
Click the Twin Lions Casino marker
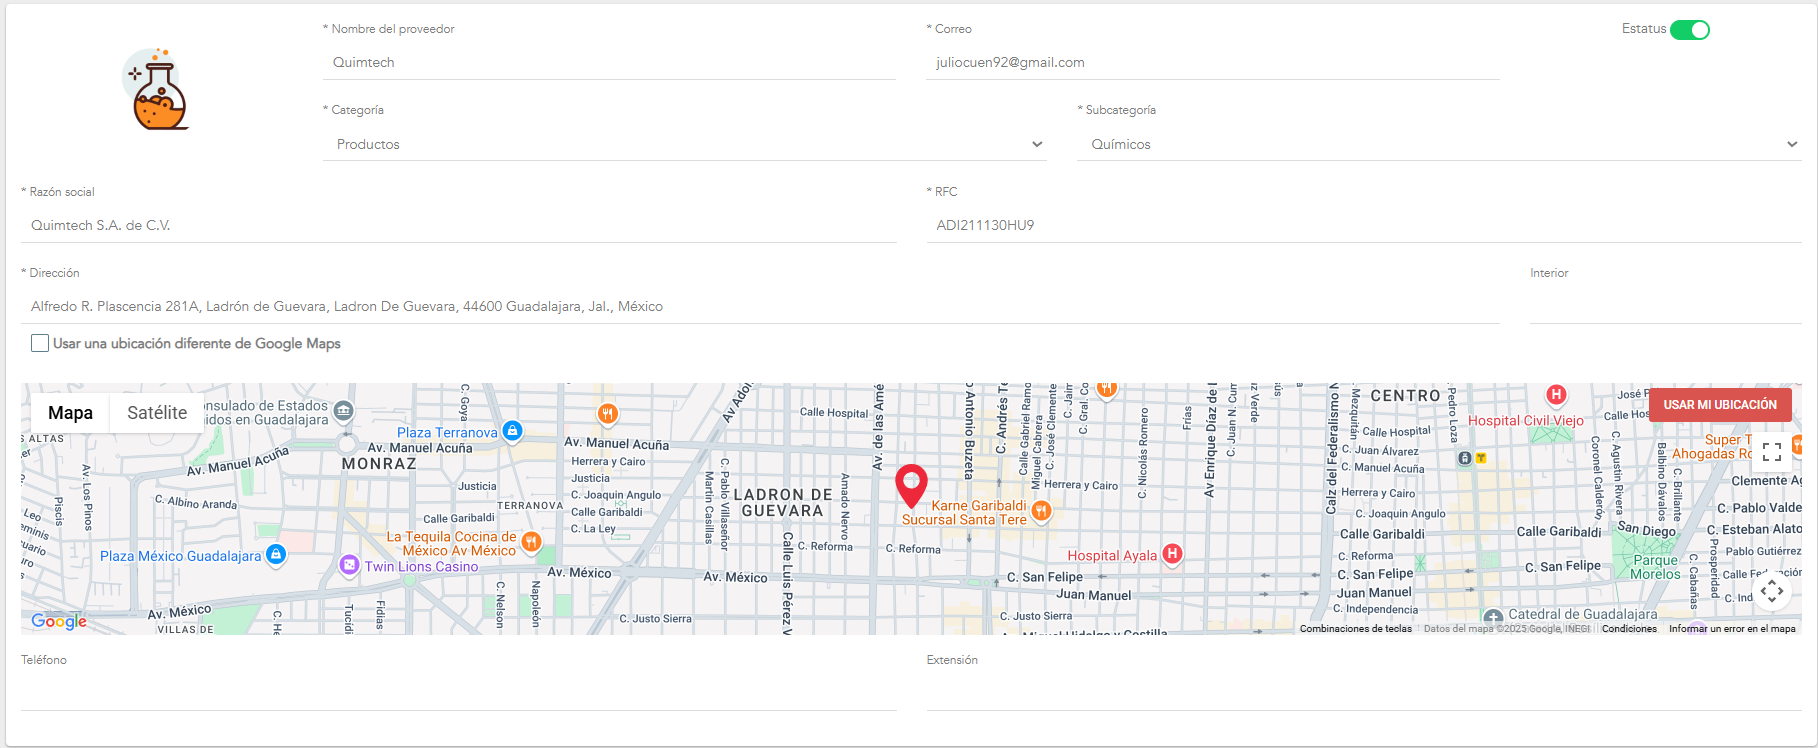click(349, 565)
